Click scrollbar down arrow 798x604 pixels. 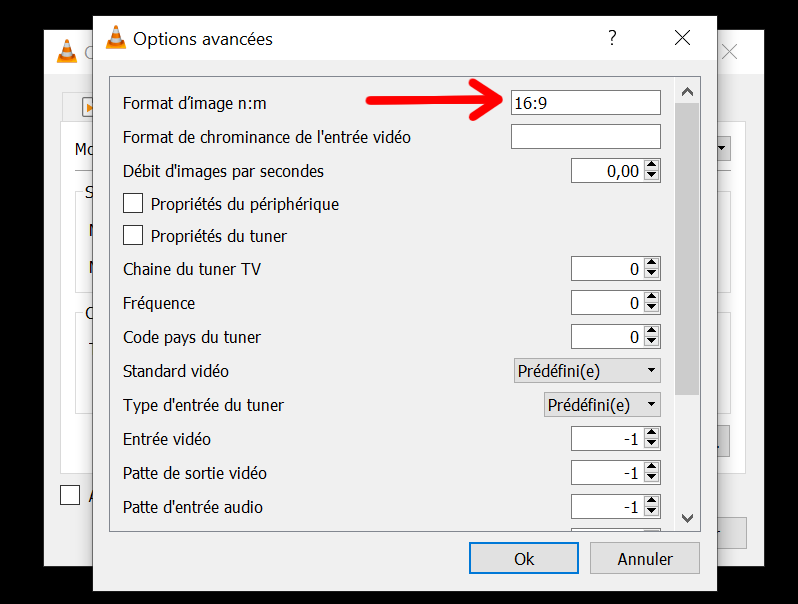coord(687,519)
